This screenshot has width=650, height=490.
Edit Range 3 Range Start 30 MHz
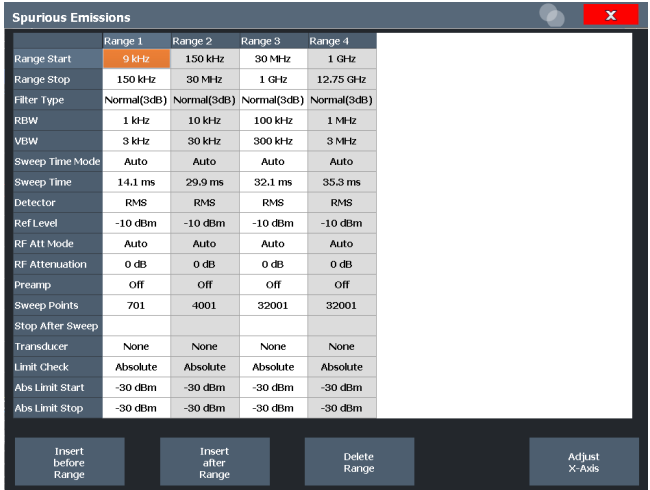(x=273, y=59)
